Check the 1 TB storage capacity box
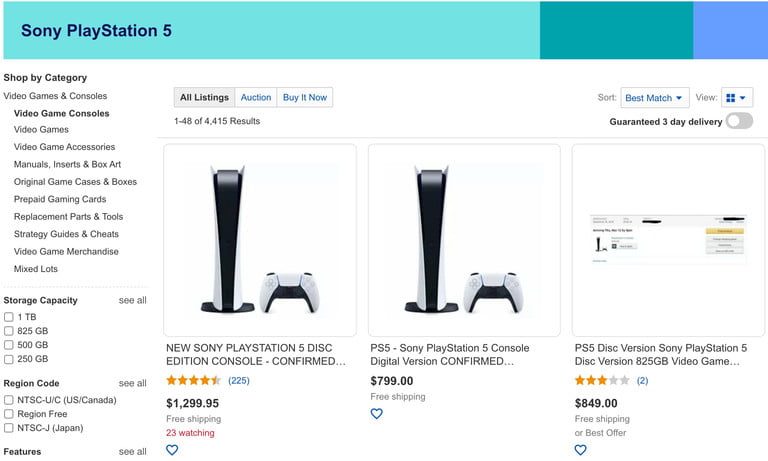 coord(9,317)
